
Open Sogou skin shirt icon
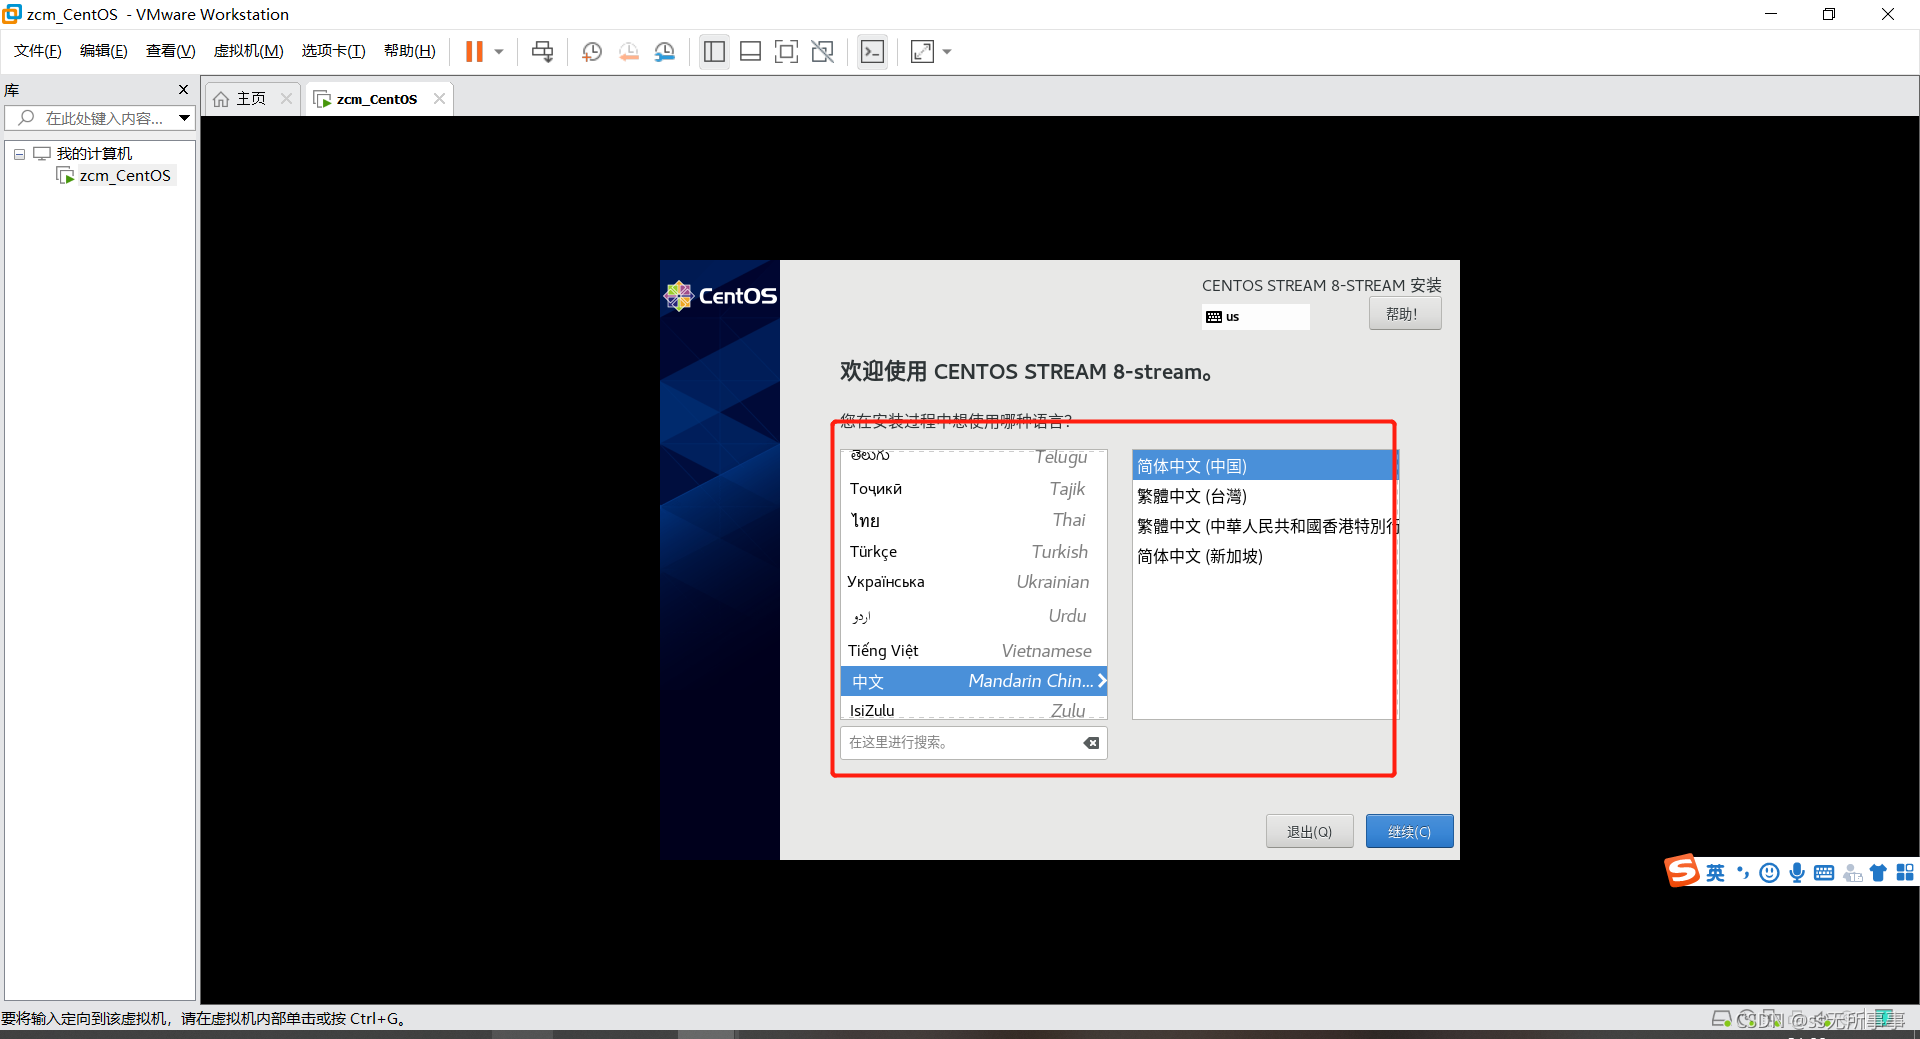point(1878,873)
